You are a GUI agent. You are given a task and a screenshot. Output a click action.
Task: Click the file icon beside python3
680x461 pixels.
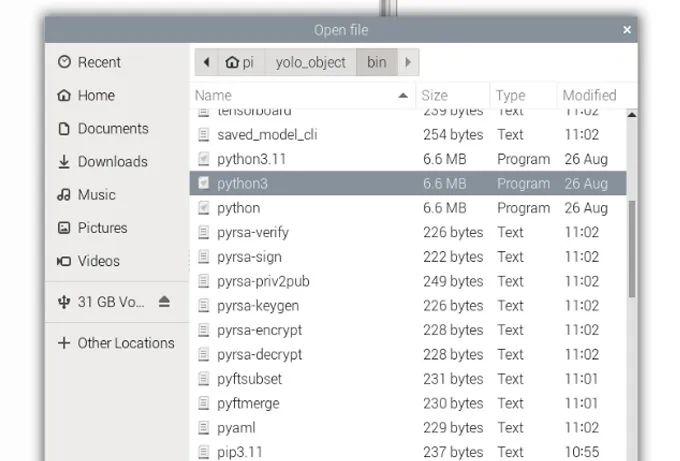point(203,183)
